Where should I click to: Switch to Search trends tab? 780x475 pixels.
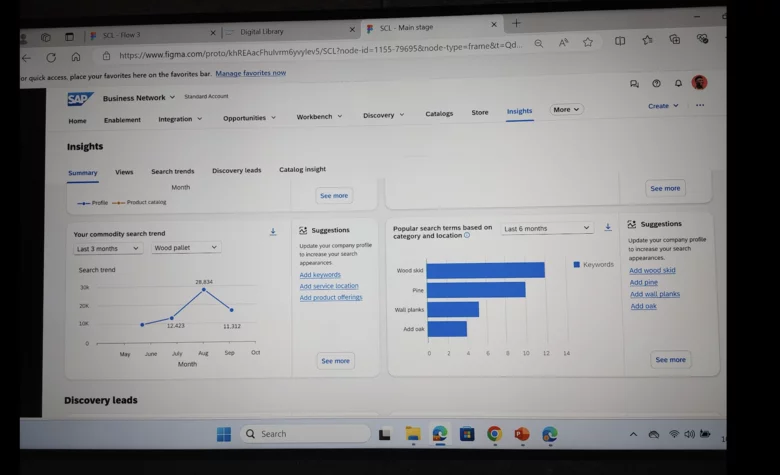coord(173,171)
